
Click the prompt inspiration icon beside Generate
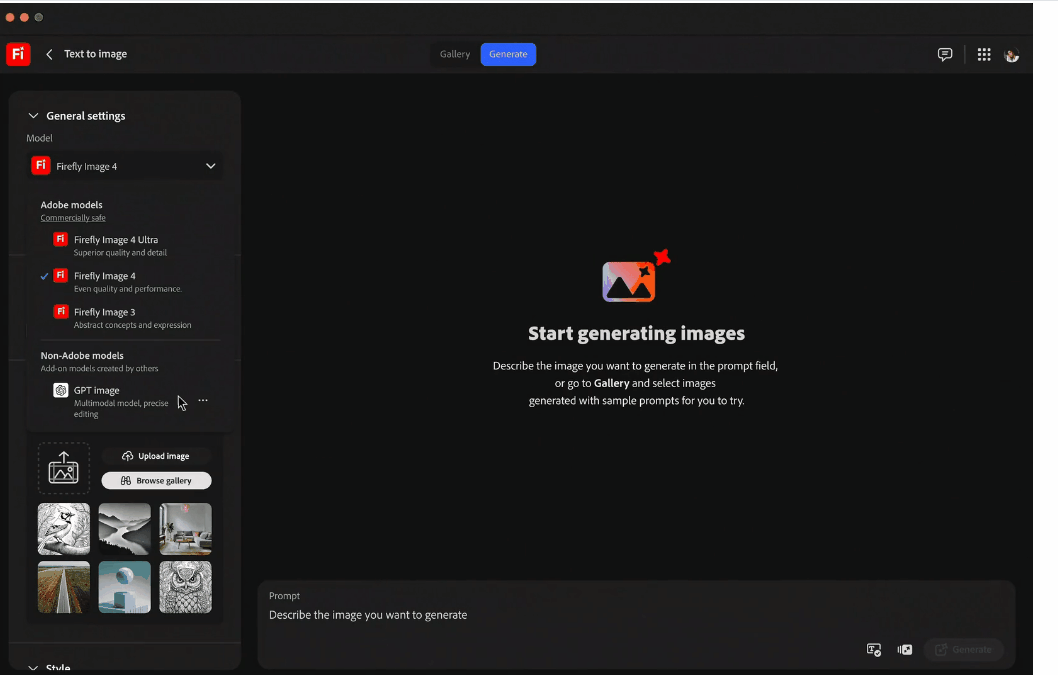pyautogui.click(x=905, y=649)
